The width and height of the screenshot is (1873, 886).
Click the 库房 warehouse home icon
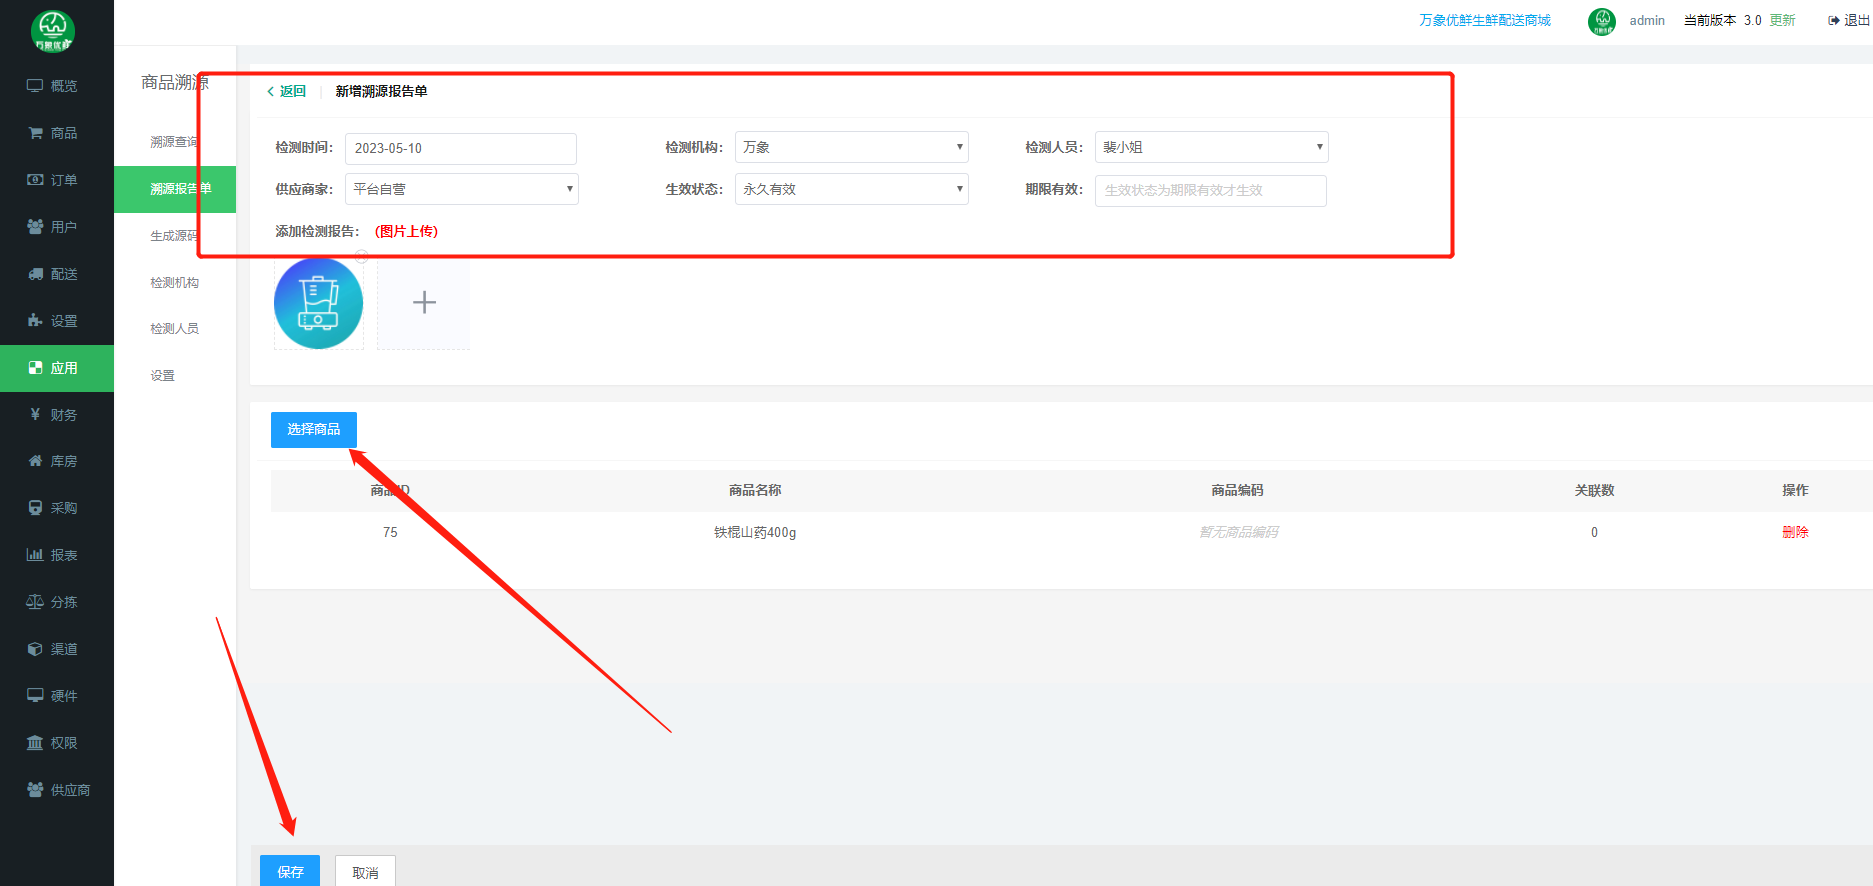35,461
